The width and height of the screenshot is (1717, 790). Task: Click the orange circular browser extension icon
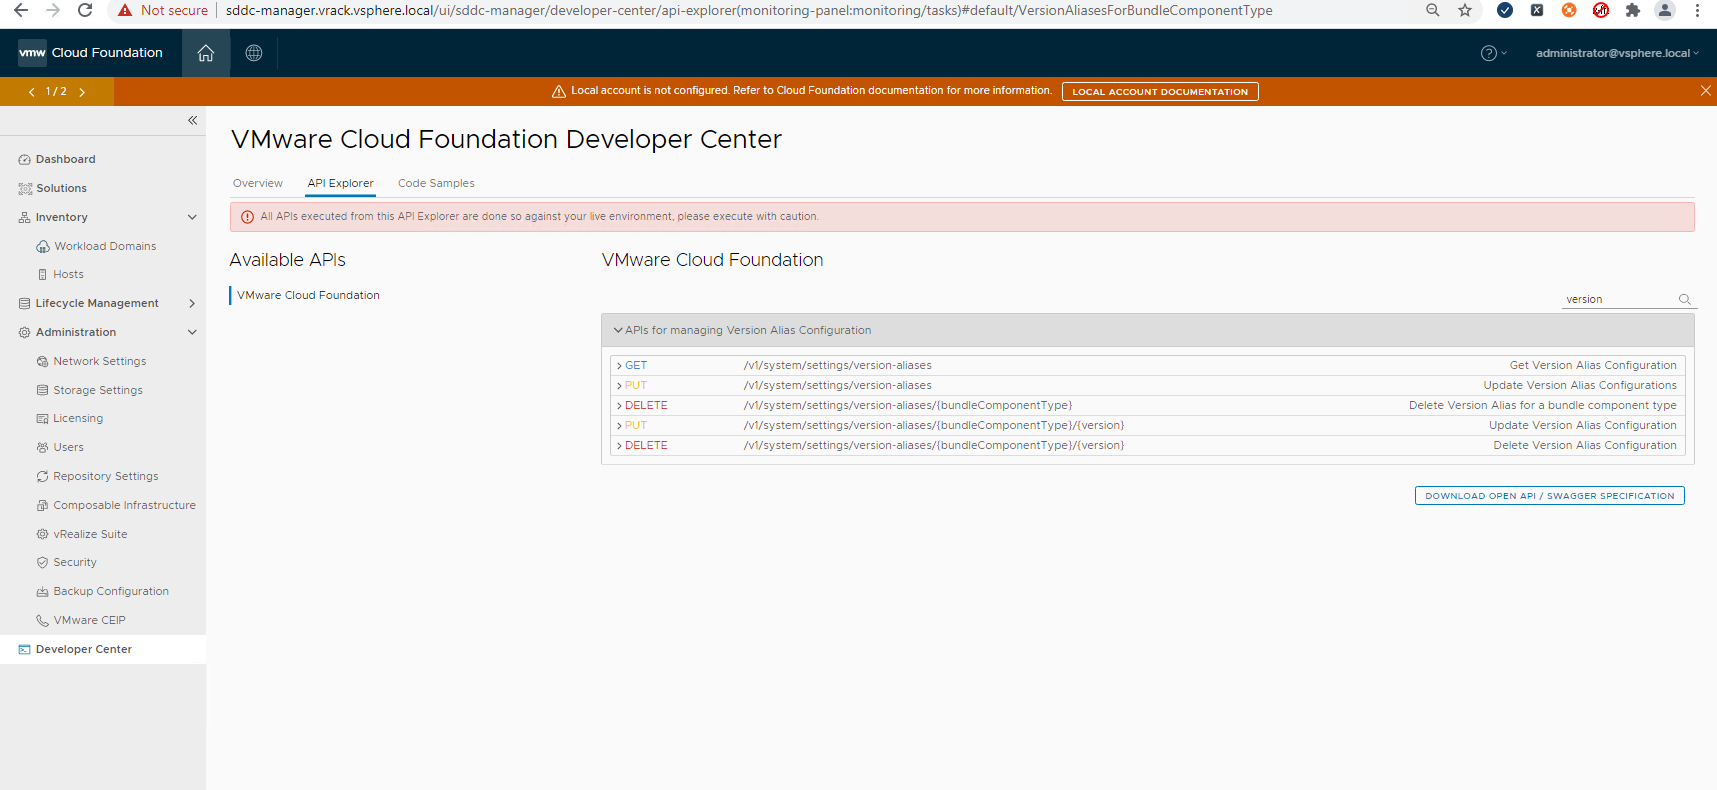pos(1569,10)
